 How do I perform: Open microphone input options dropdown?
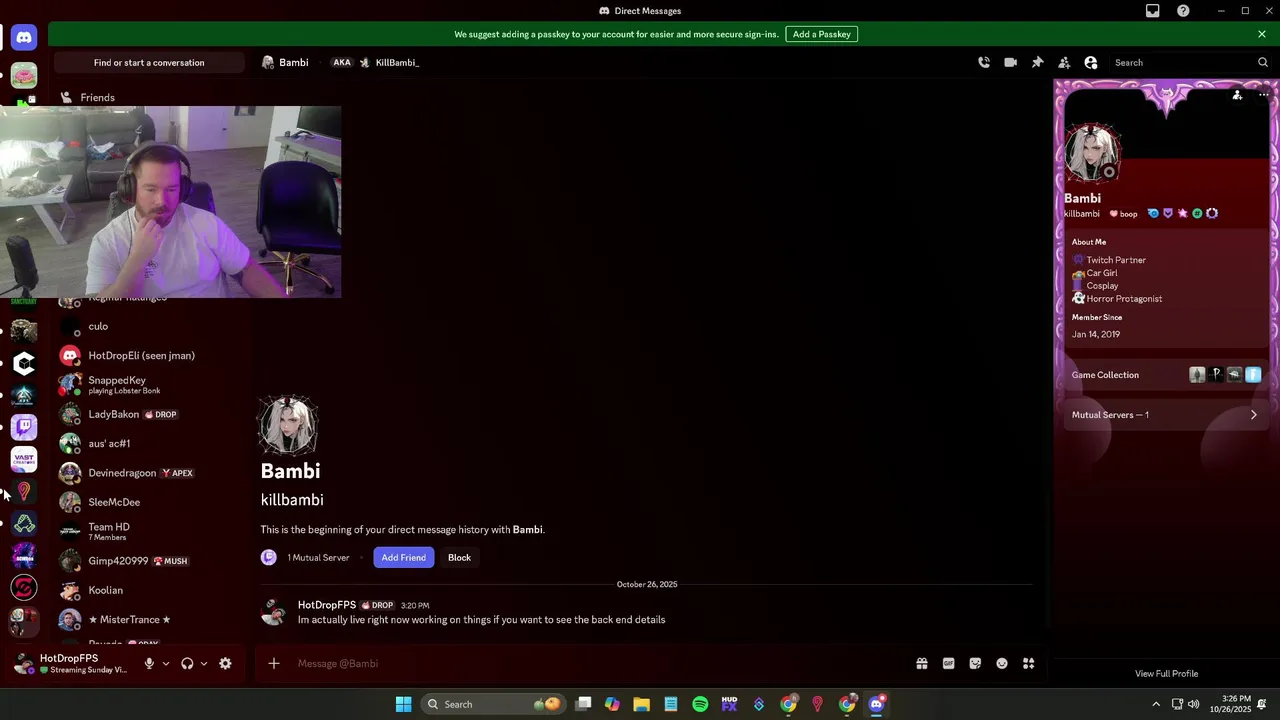[166, 664]
